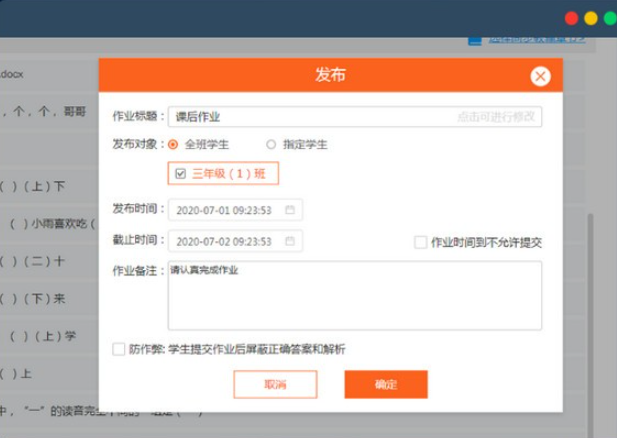The image size is (617, 438).
Task: Edit the 作业标题 field containing 课后作业
Action: coord(355,116)
